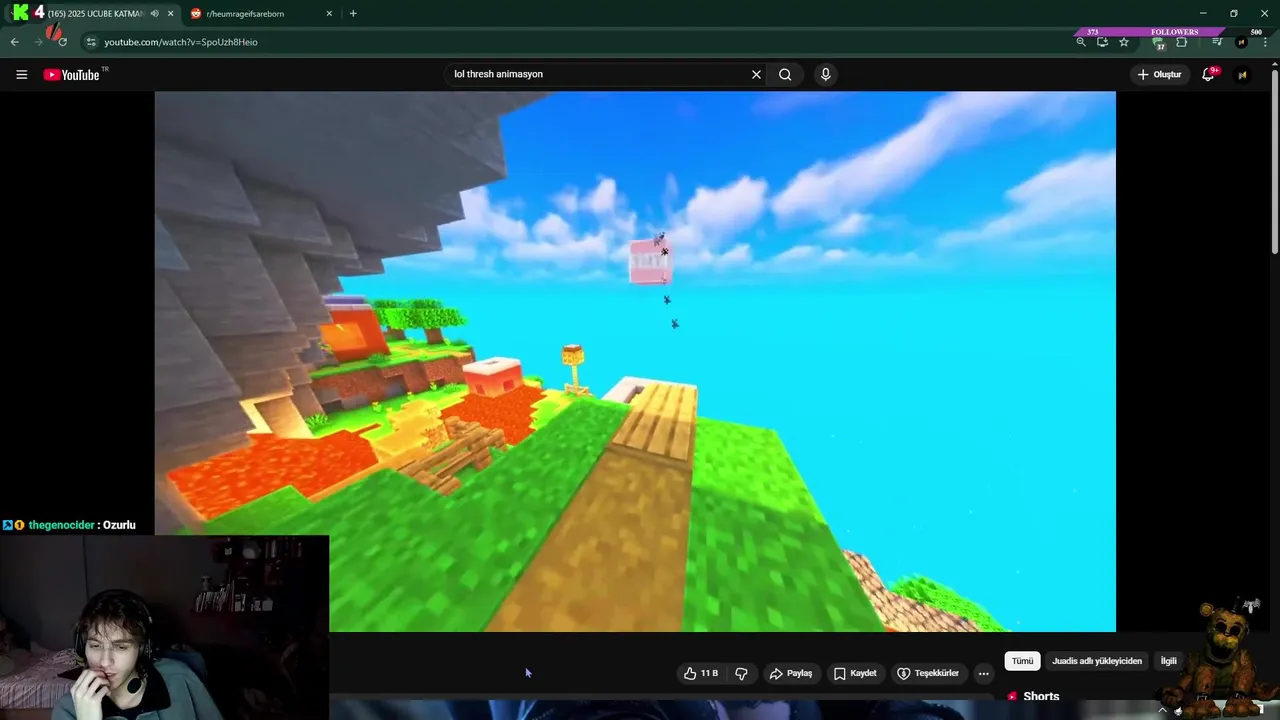Share the video via Paylaş
The height and width of the screenshot is (720, 1280).
point(790,673)
